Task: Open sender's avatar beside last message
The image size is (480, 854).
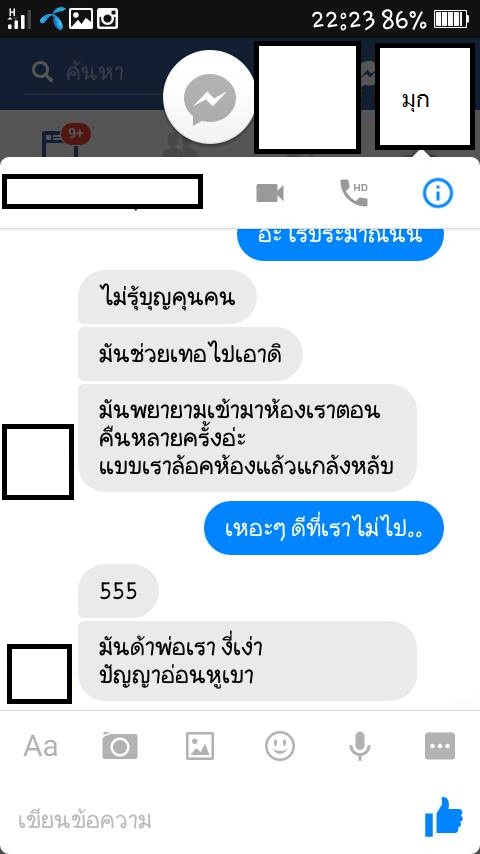Action: [x=39, y=674]
